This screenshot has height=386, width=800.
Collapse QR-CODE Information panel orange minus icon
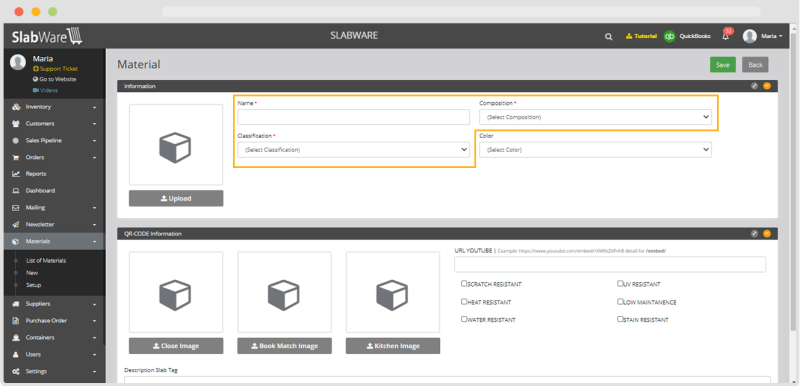coord(767,234)
